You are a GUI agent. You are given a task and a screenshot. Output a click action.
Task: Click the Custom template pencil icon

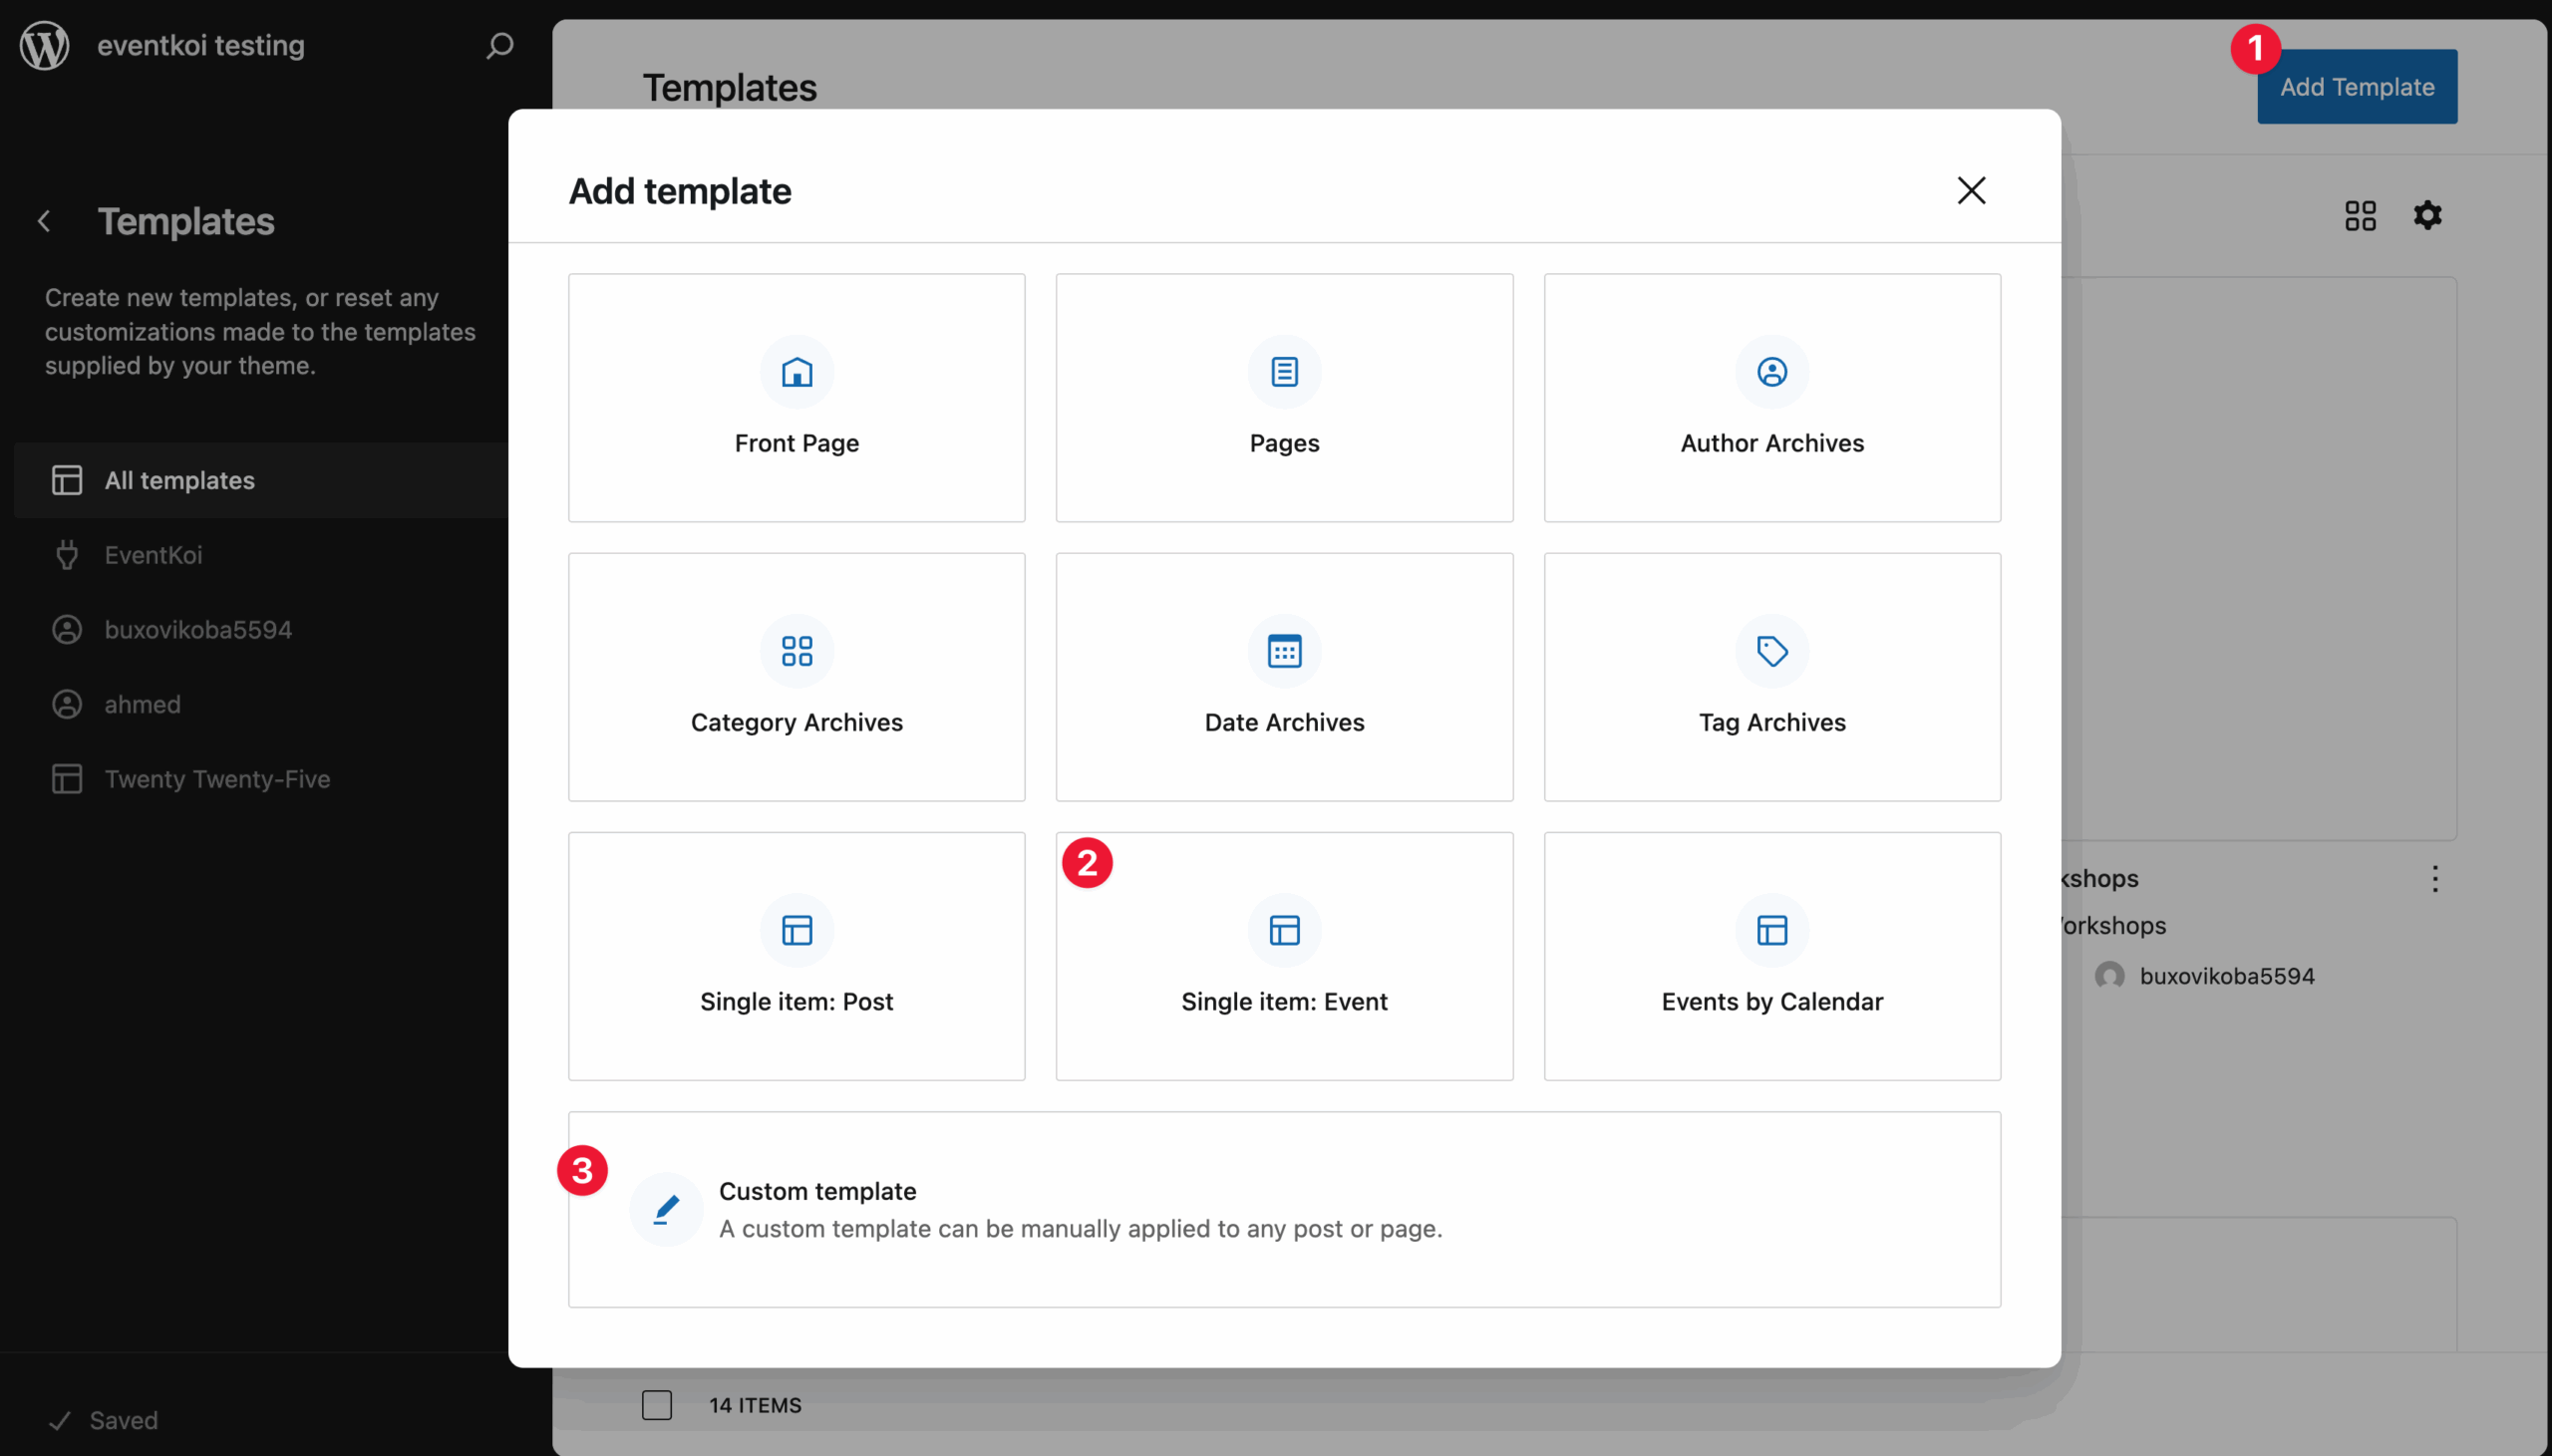click(666, 1209)
